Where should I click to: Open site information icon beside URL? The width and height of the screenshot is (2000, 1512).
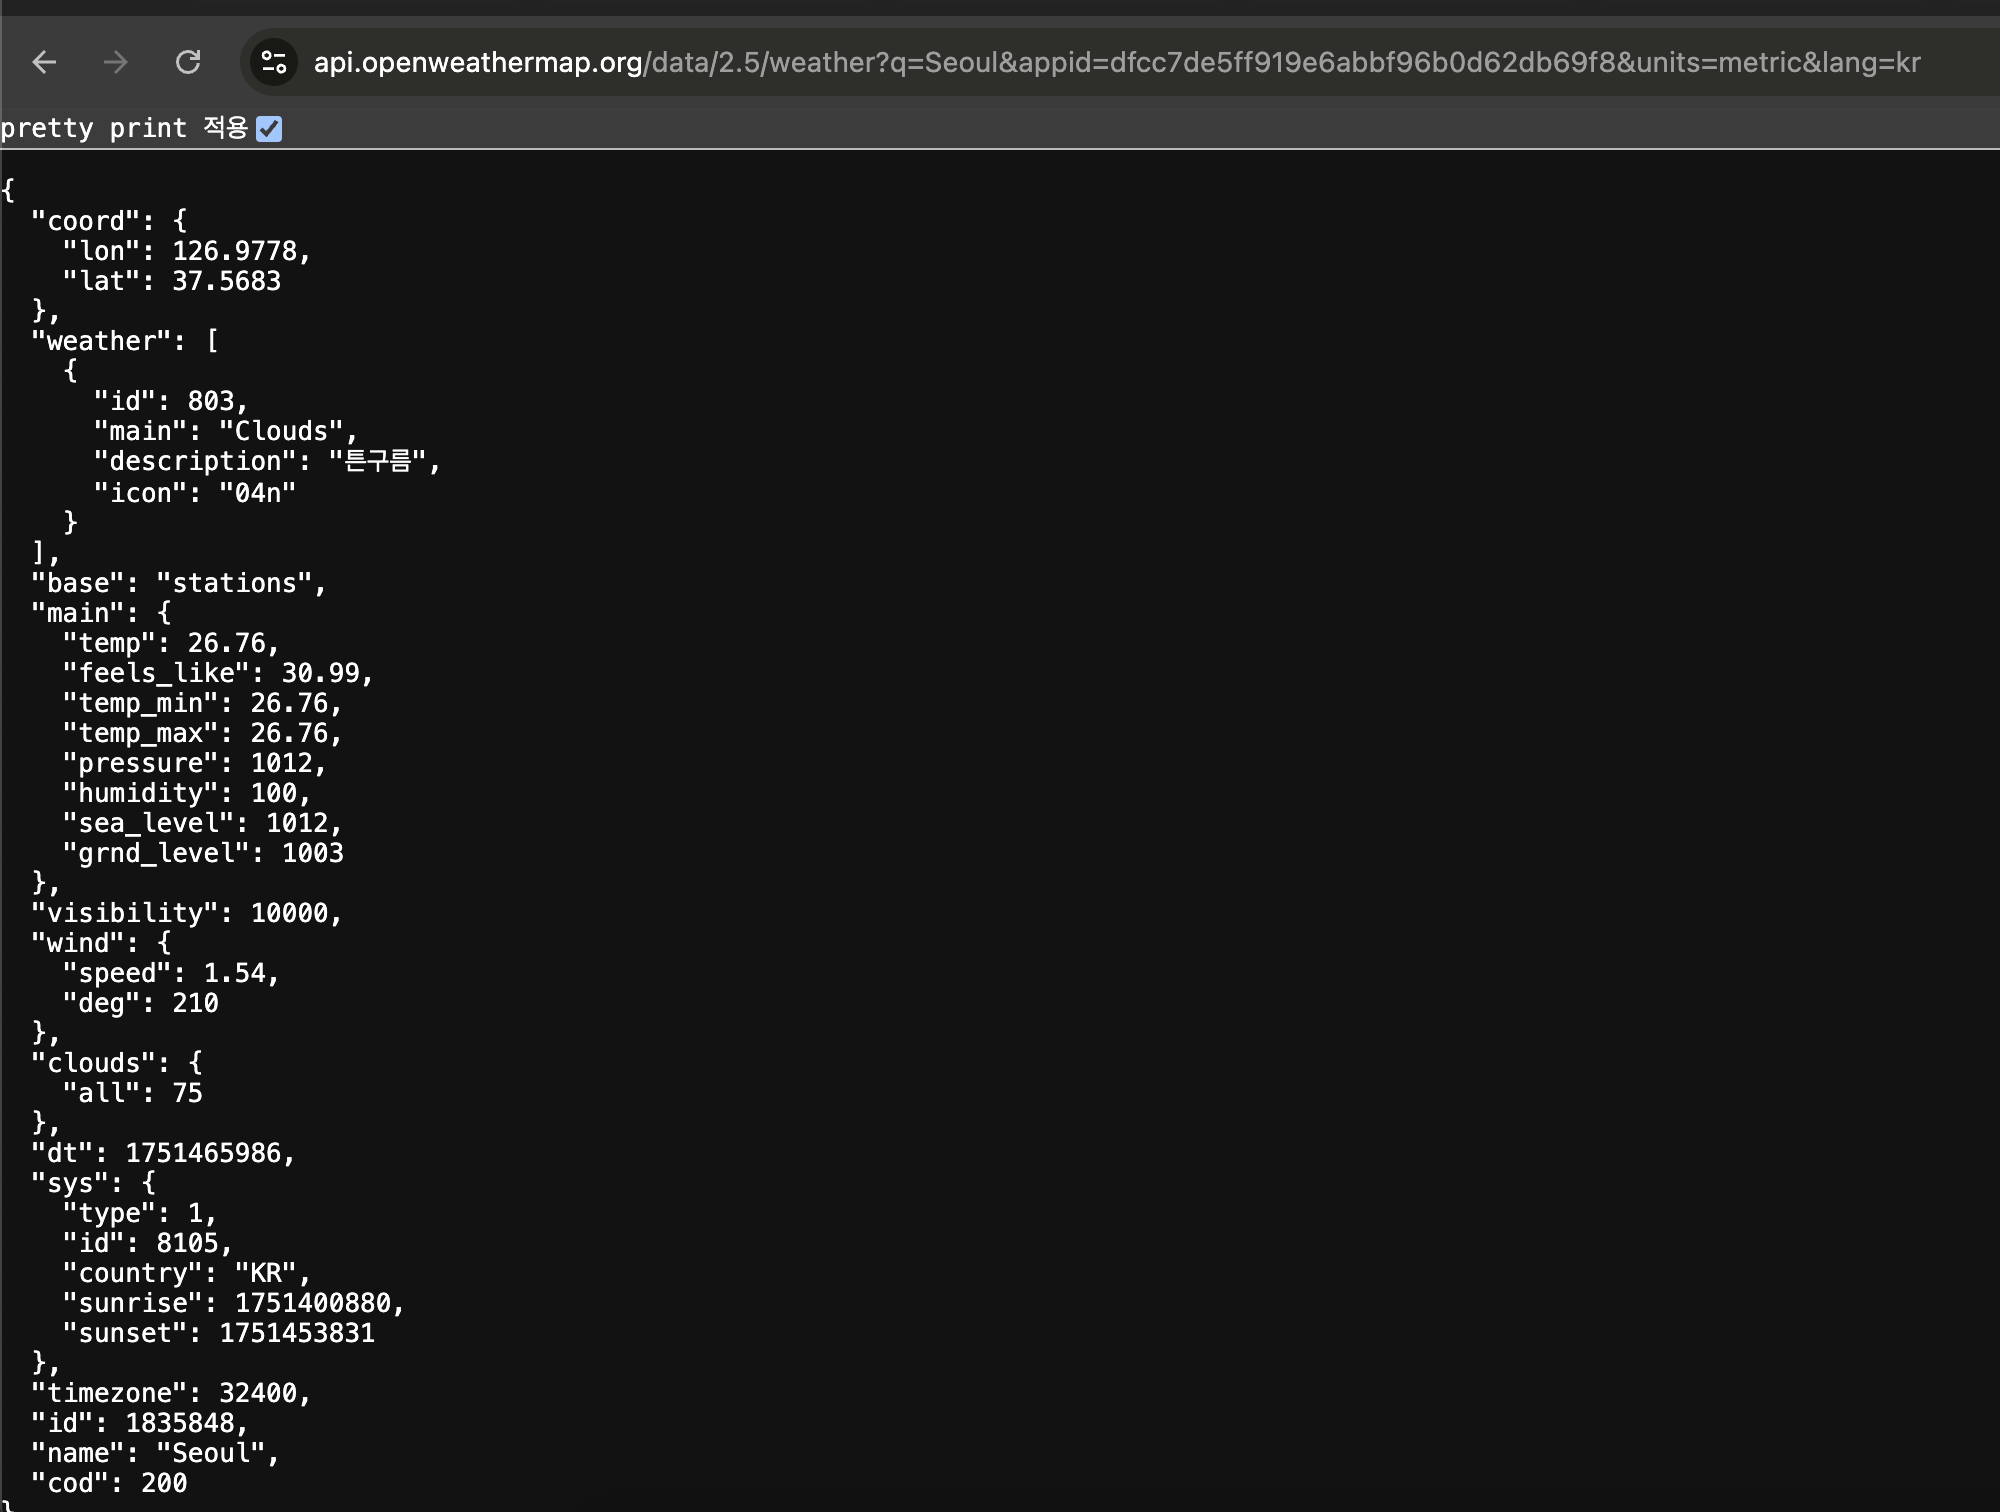pos(274,63)
